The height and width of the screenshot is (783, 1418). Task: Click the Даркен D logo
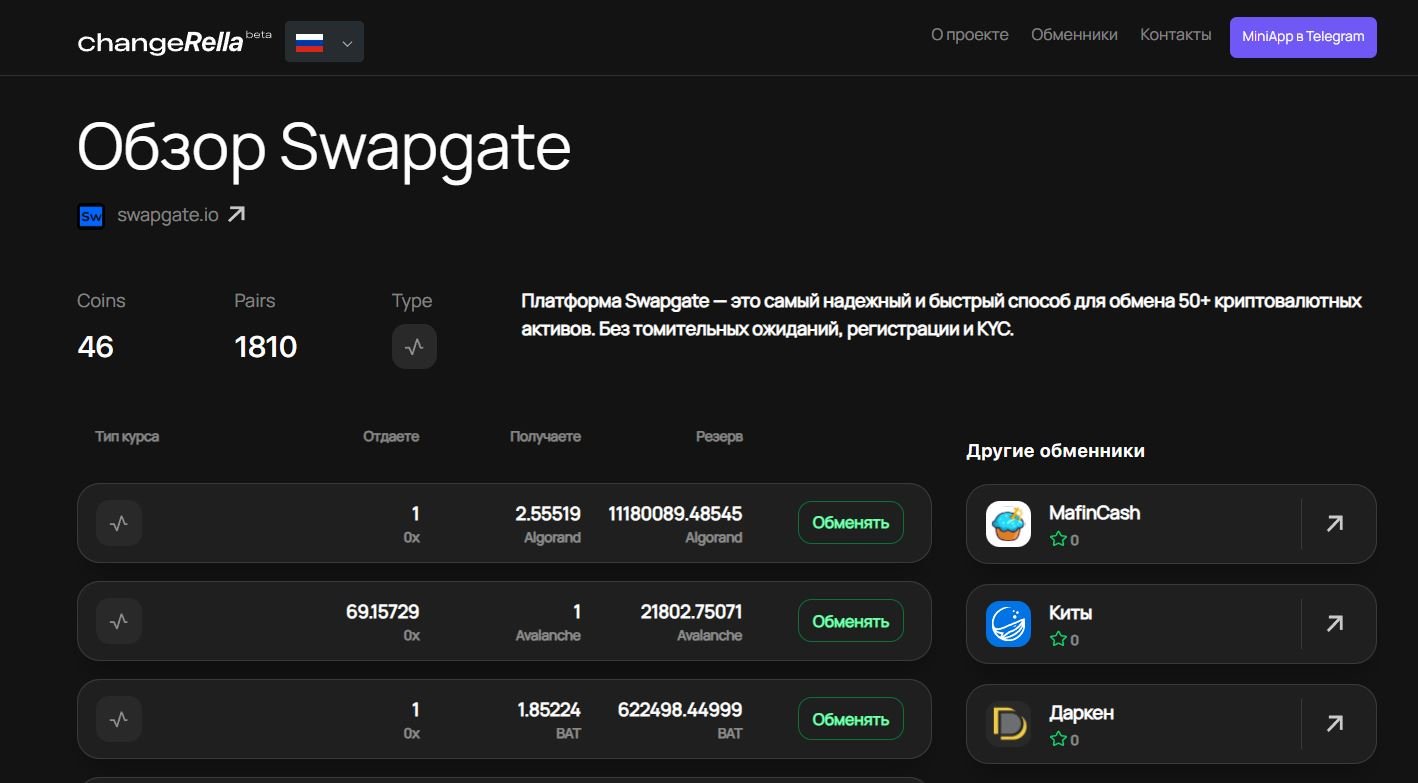[1008, 724]
